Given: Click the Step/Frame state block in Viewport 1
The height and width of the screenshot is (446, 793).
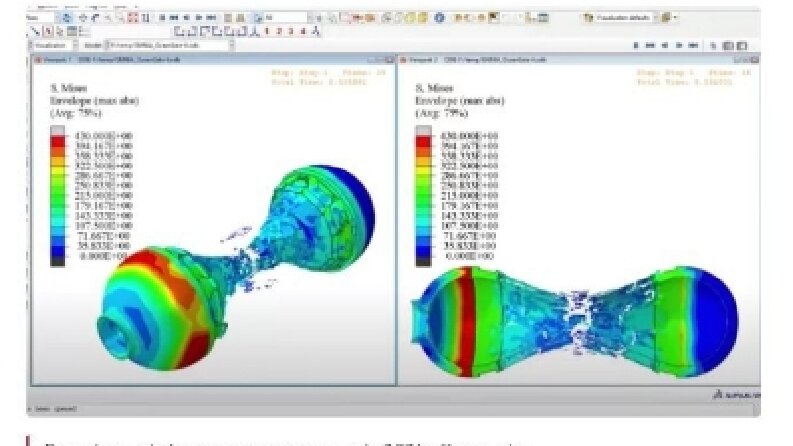Looking at the screenshot, I should [329, 77].
